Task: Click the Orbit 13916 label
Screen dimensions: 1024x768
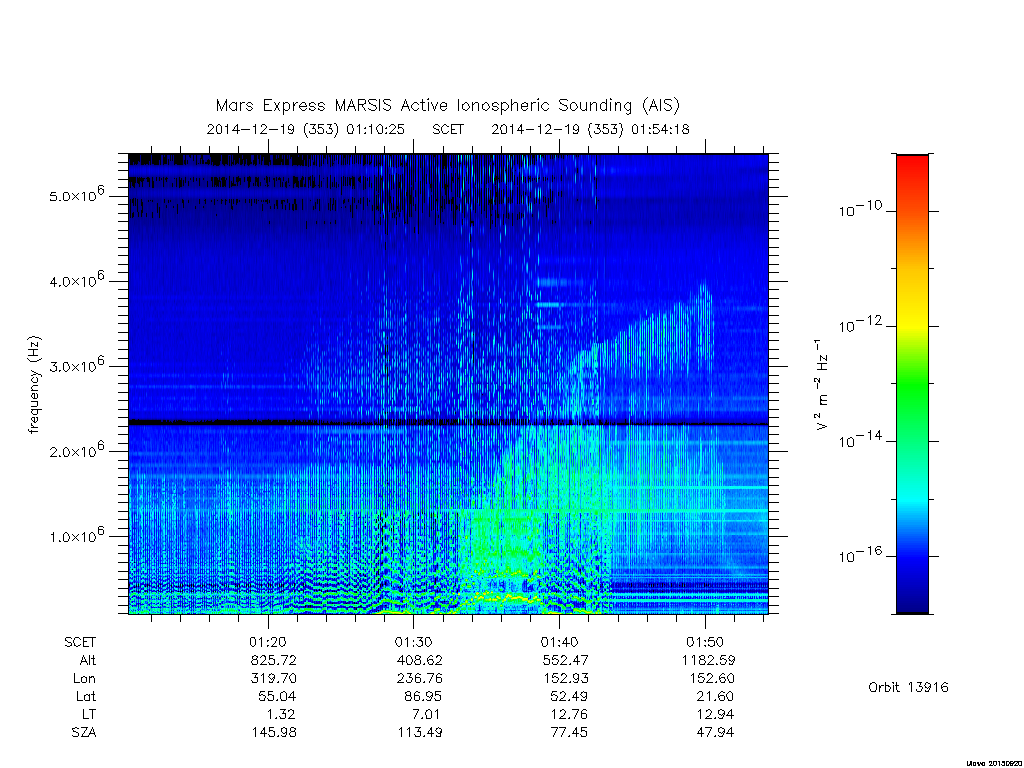Action: [x=908, y=687]
